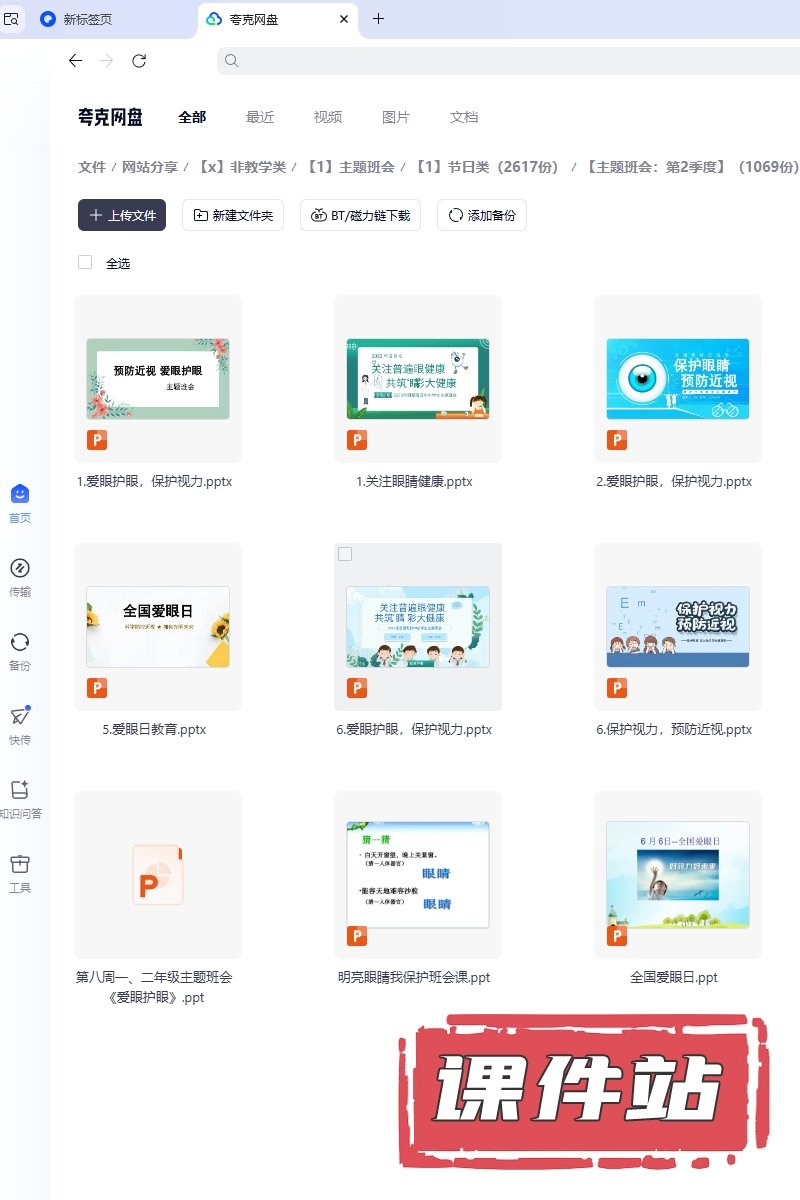
Task: Open the 传输 transfer sidebar icon
Action: point(20,569)
